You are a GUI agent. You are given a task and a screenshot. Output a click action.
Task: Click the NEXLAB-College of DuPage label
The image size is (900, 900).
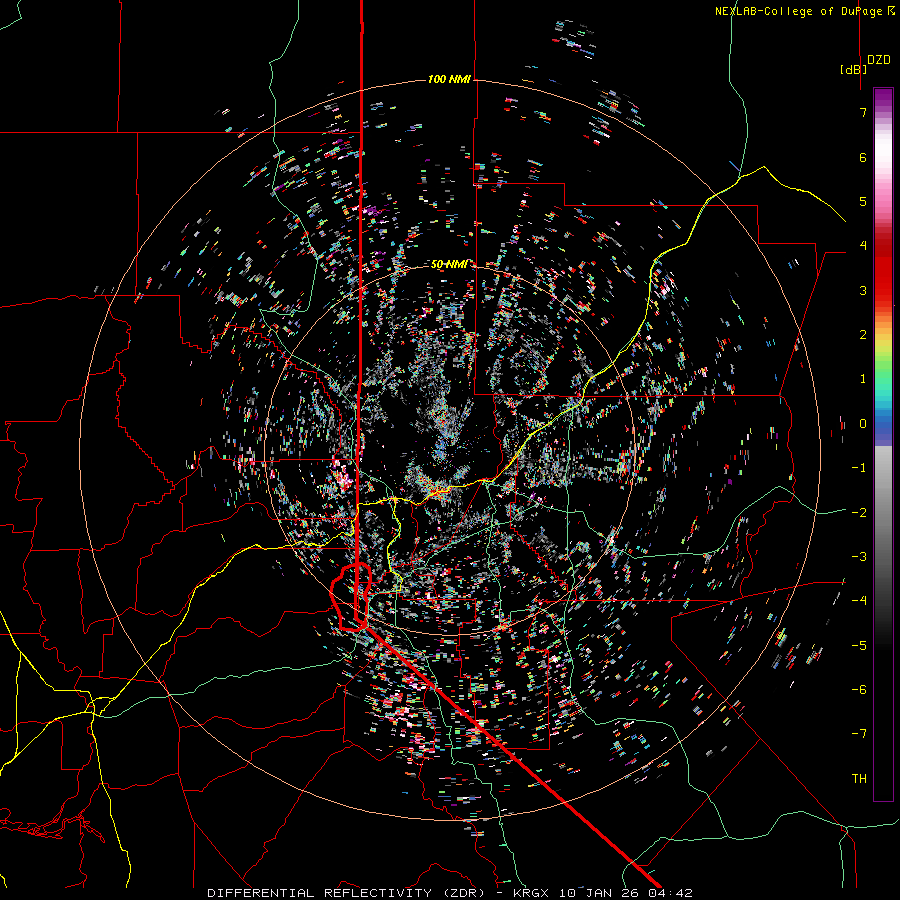pyautogui.click(x=804, y=11)
